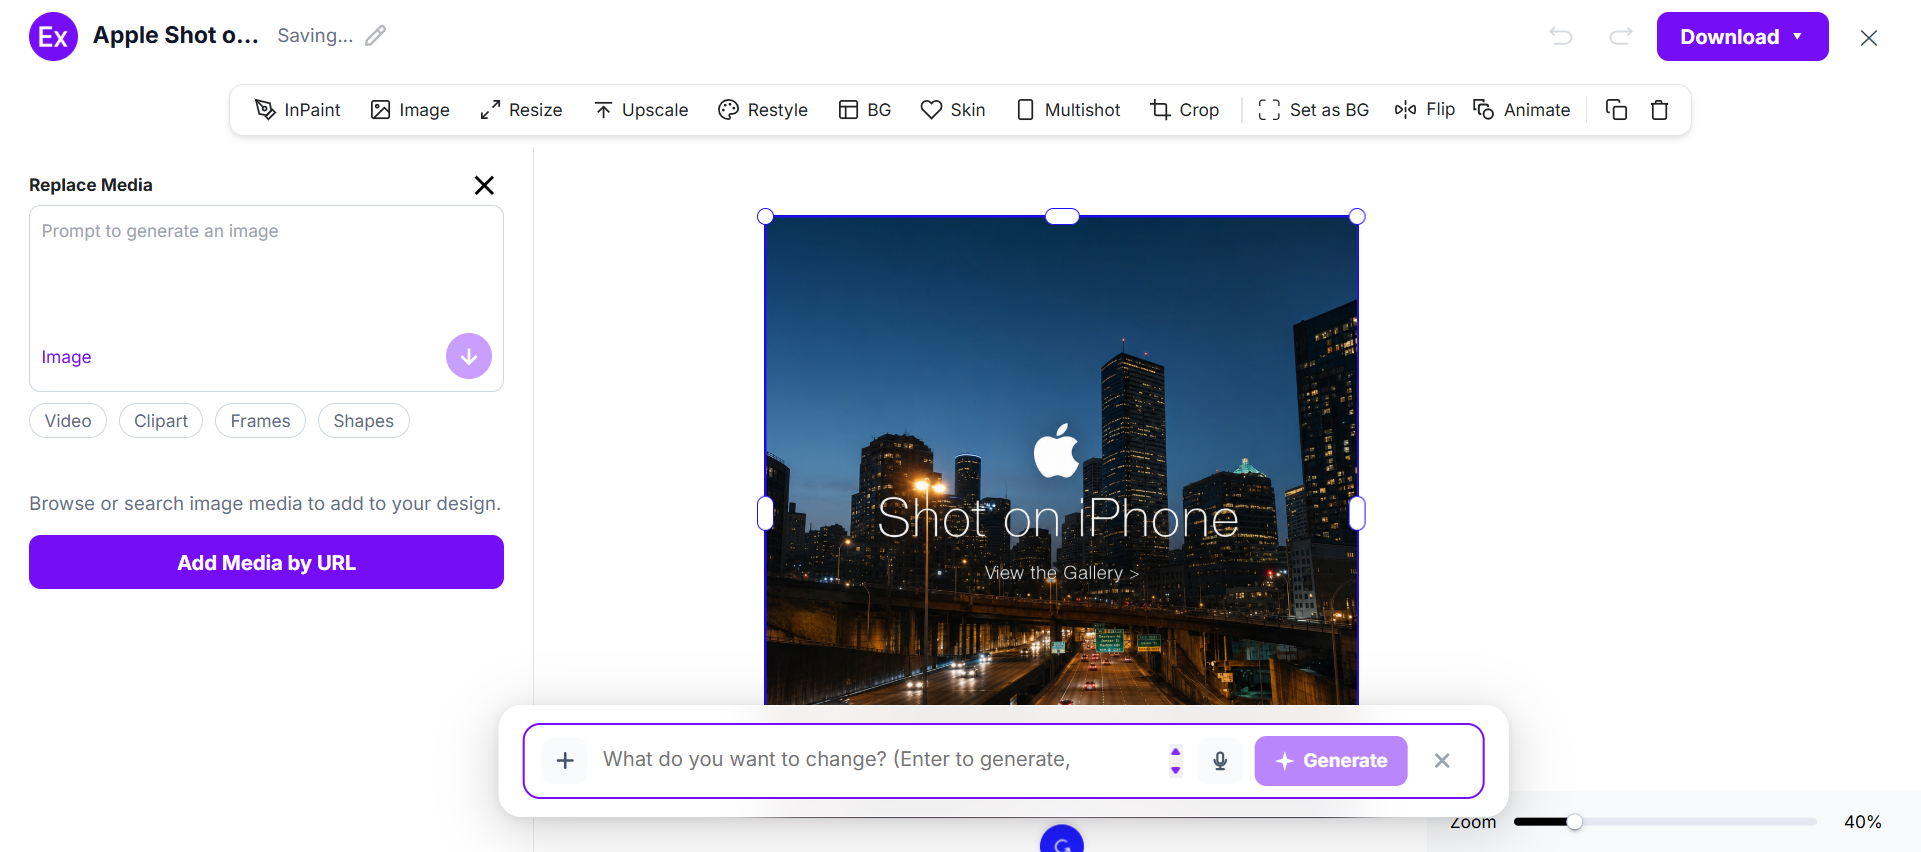Click the Upscale option
The width and height of the screenshot is (1921, 852).
click(x=641, y=110)
